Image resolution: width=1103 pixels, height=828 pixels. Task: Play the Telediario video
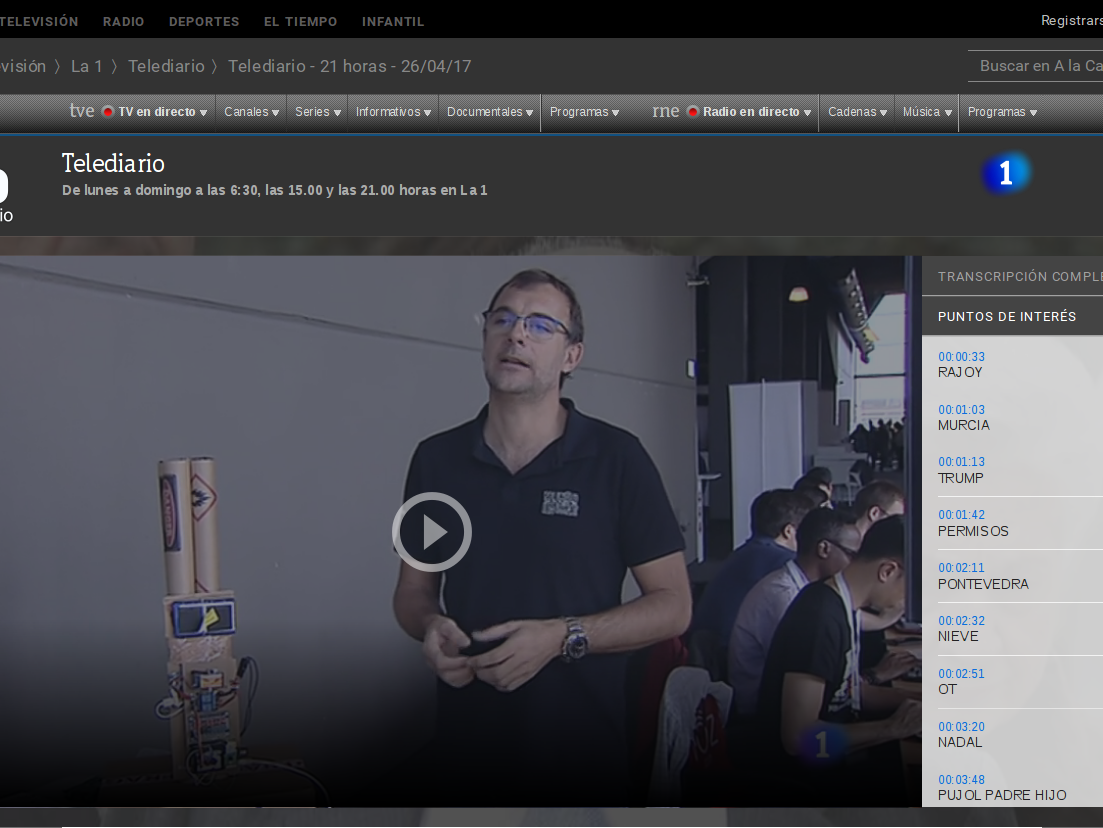pyautogui.click(x=431, y=532)
